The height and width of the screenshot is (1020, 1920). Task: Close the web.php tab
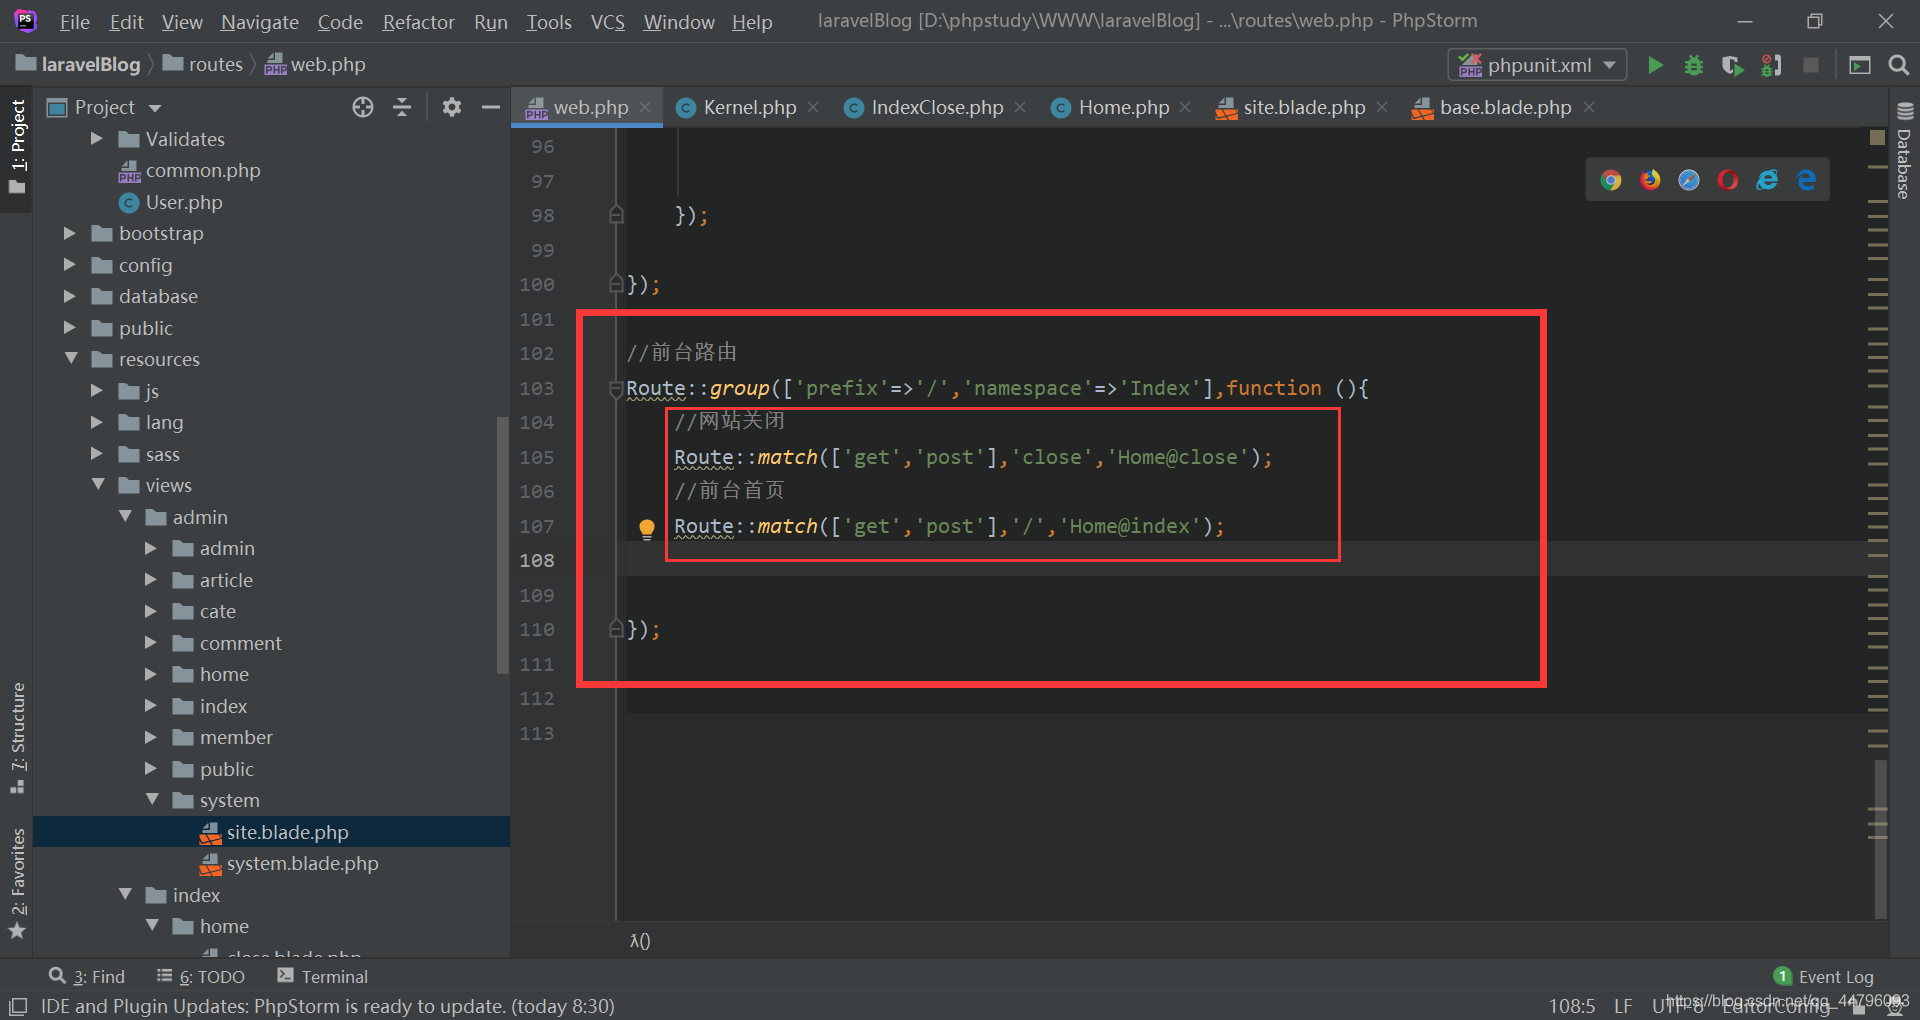(x=646, y=107)
